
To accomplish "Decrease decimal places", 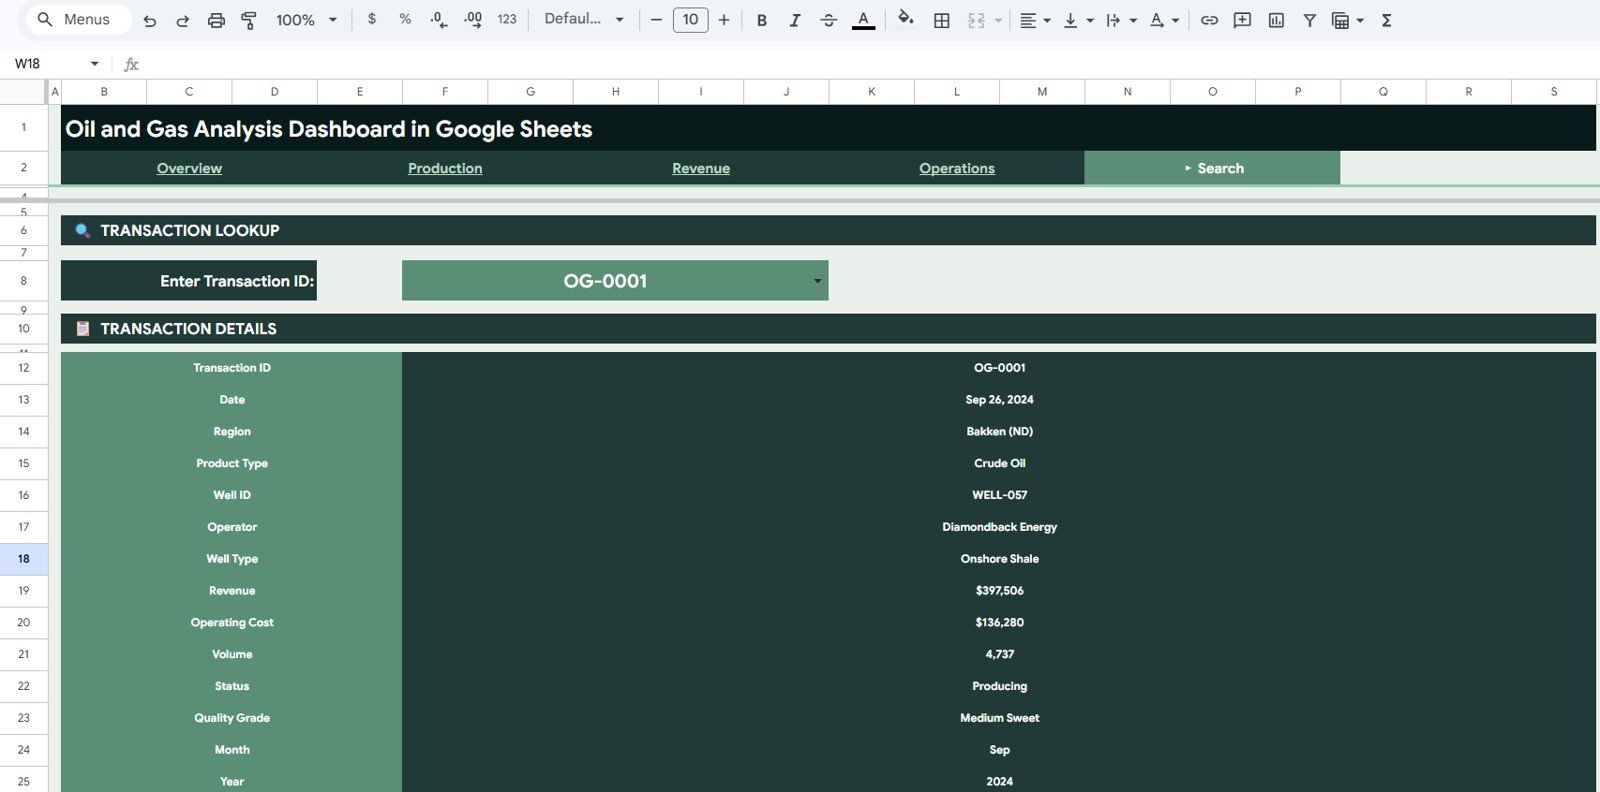I will 438,20.
